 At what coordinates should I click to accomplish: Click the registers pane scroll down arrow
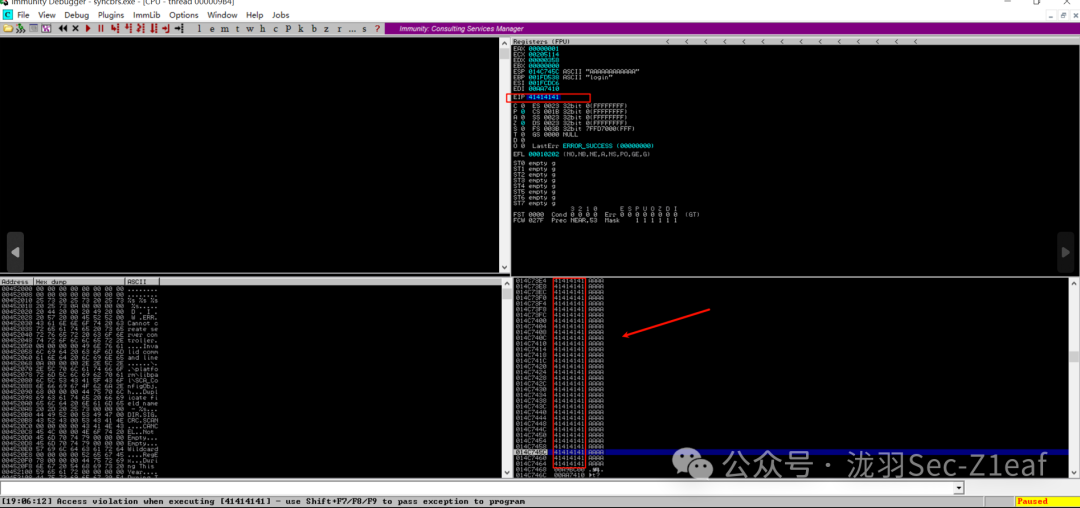click(x=506, y=267)
